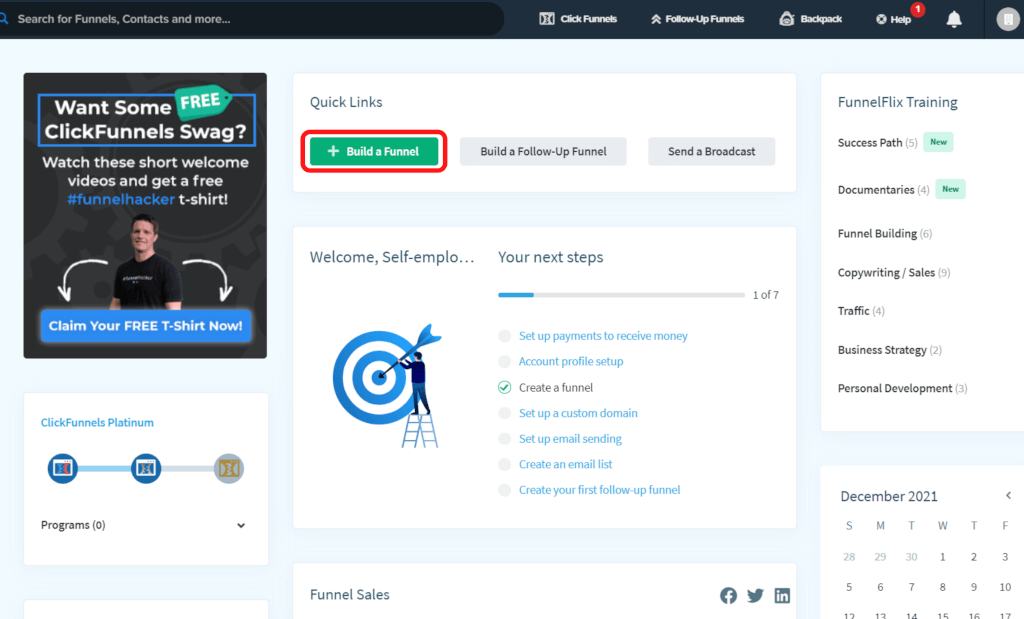Go to previous month in calendar
Viewport: 1024px width, 619px height.
coord(1008,496)
